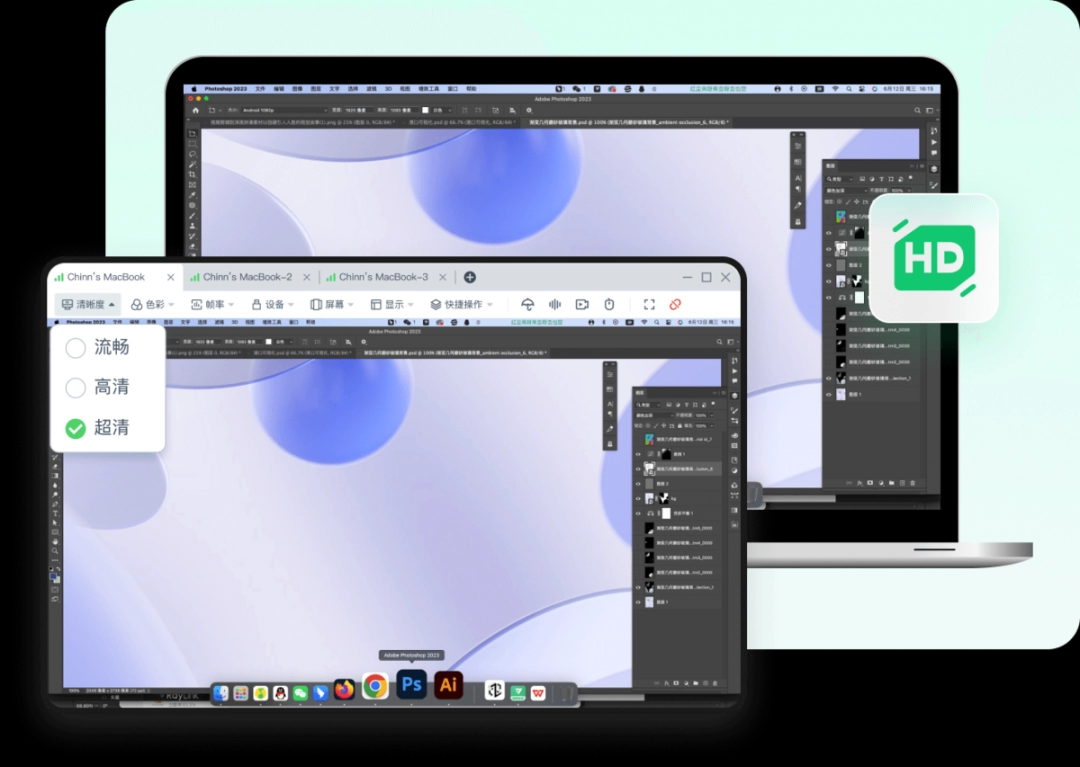The width and height of the screenshot is (1080, 767).
Task: Open the 清晰度 clarity dropdown
Action: coord(87,304)
